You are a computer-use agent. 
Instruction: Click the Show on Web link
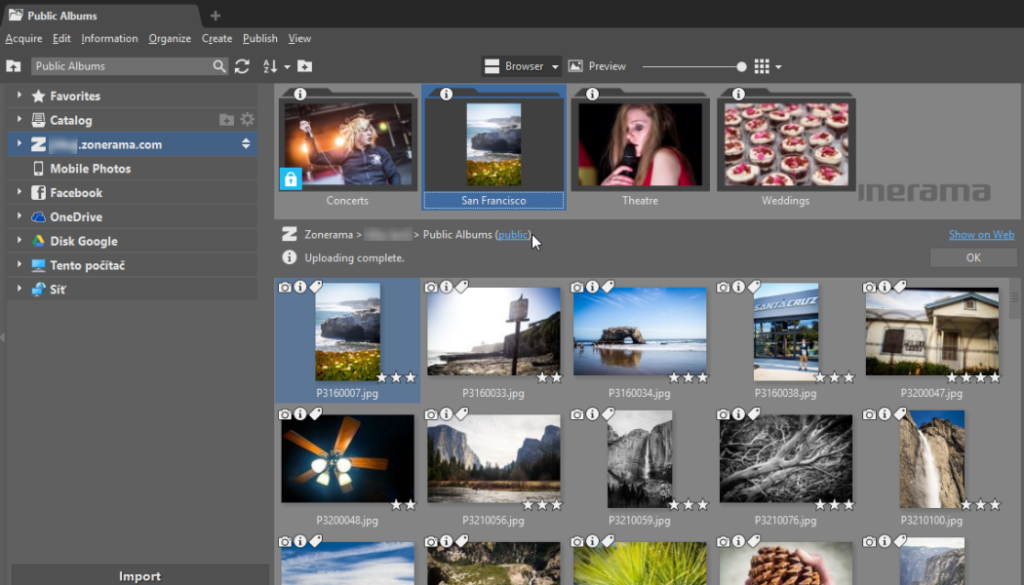[x=981, y=234]
